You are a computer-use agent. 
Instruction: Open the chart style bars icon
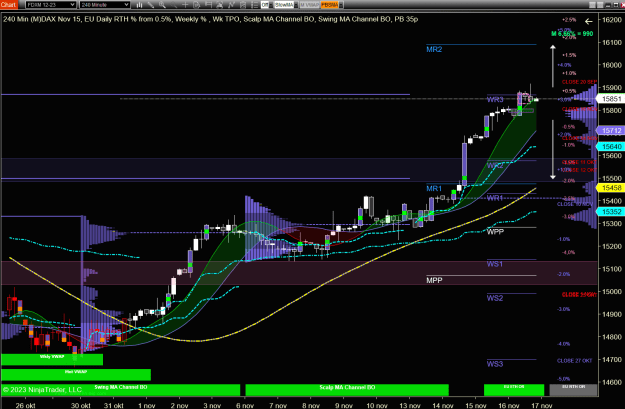[140, 5]
